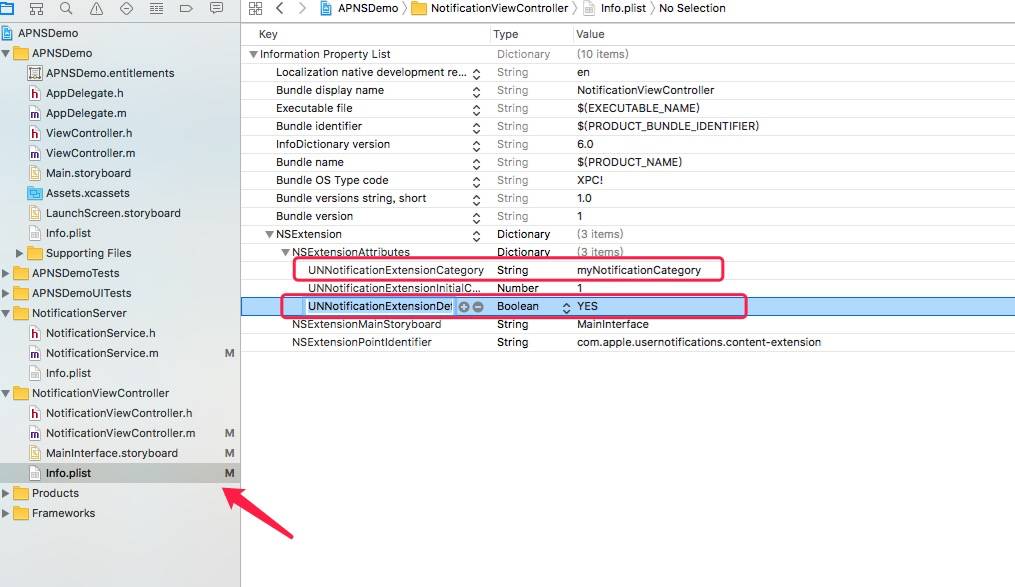Collapse the NotificationViewController group

tap(6, 393)
